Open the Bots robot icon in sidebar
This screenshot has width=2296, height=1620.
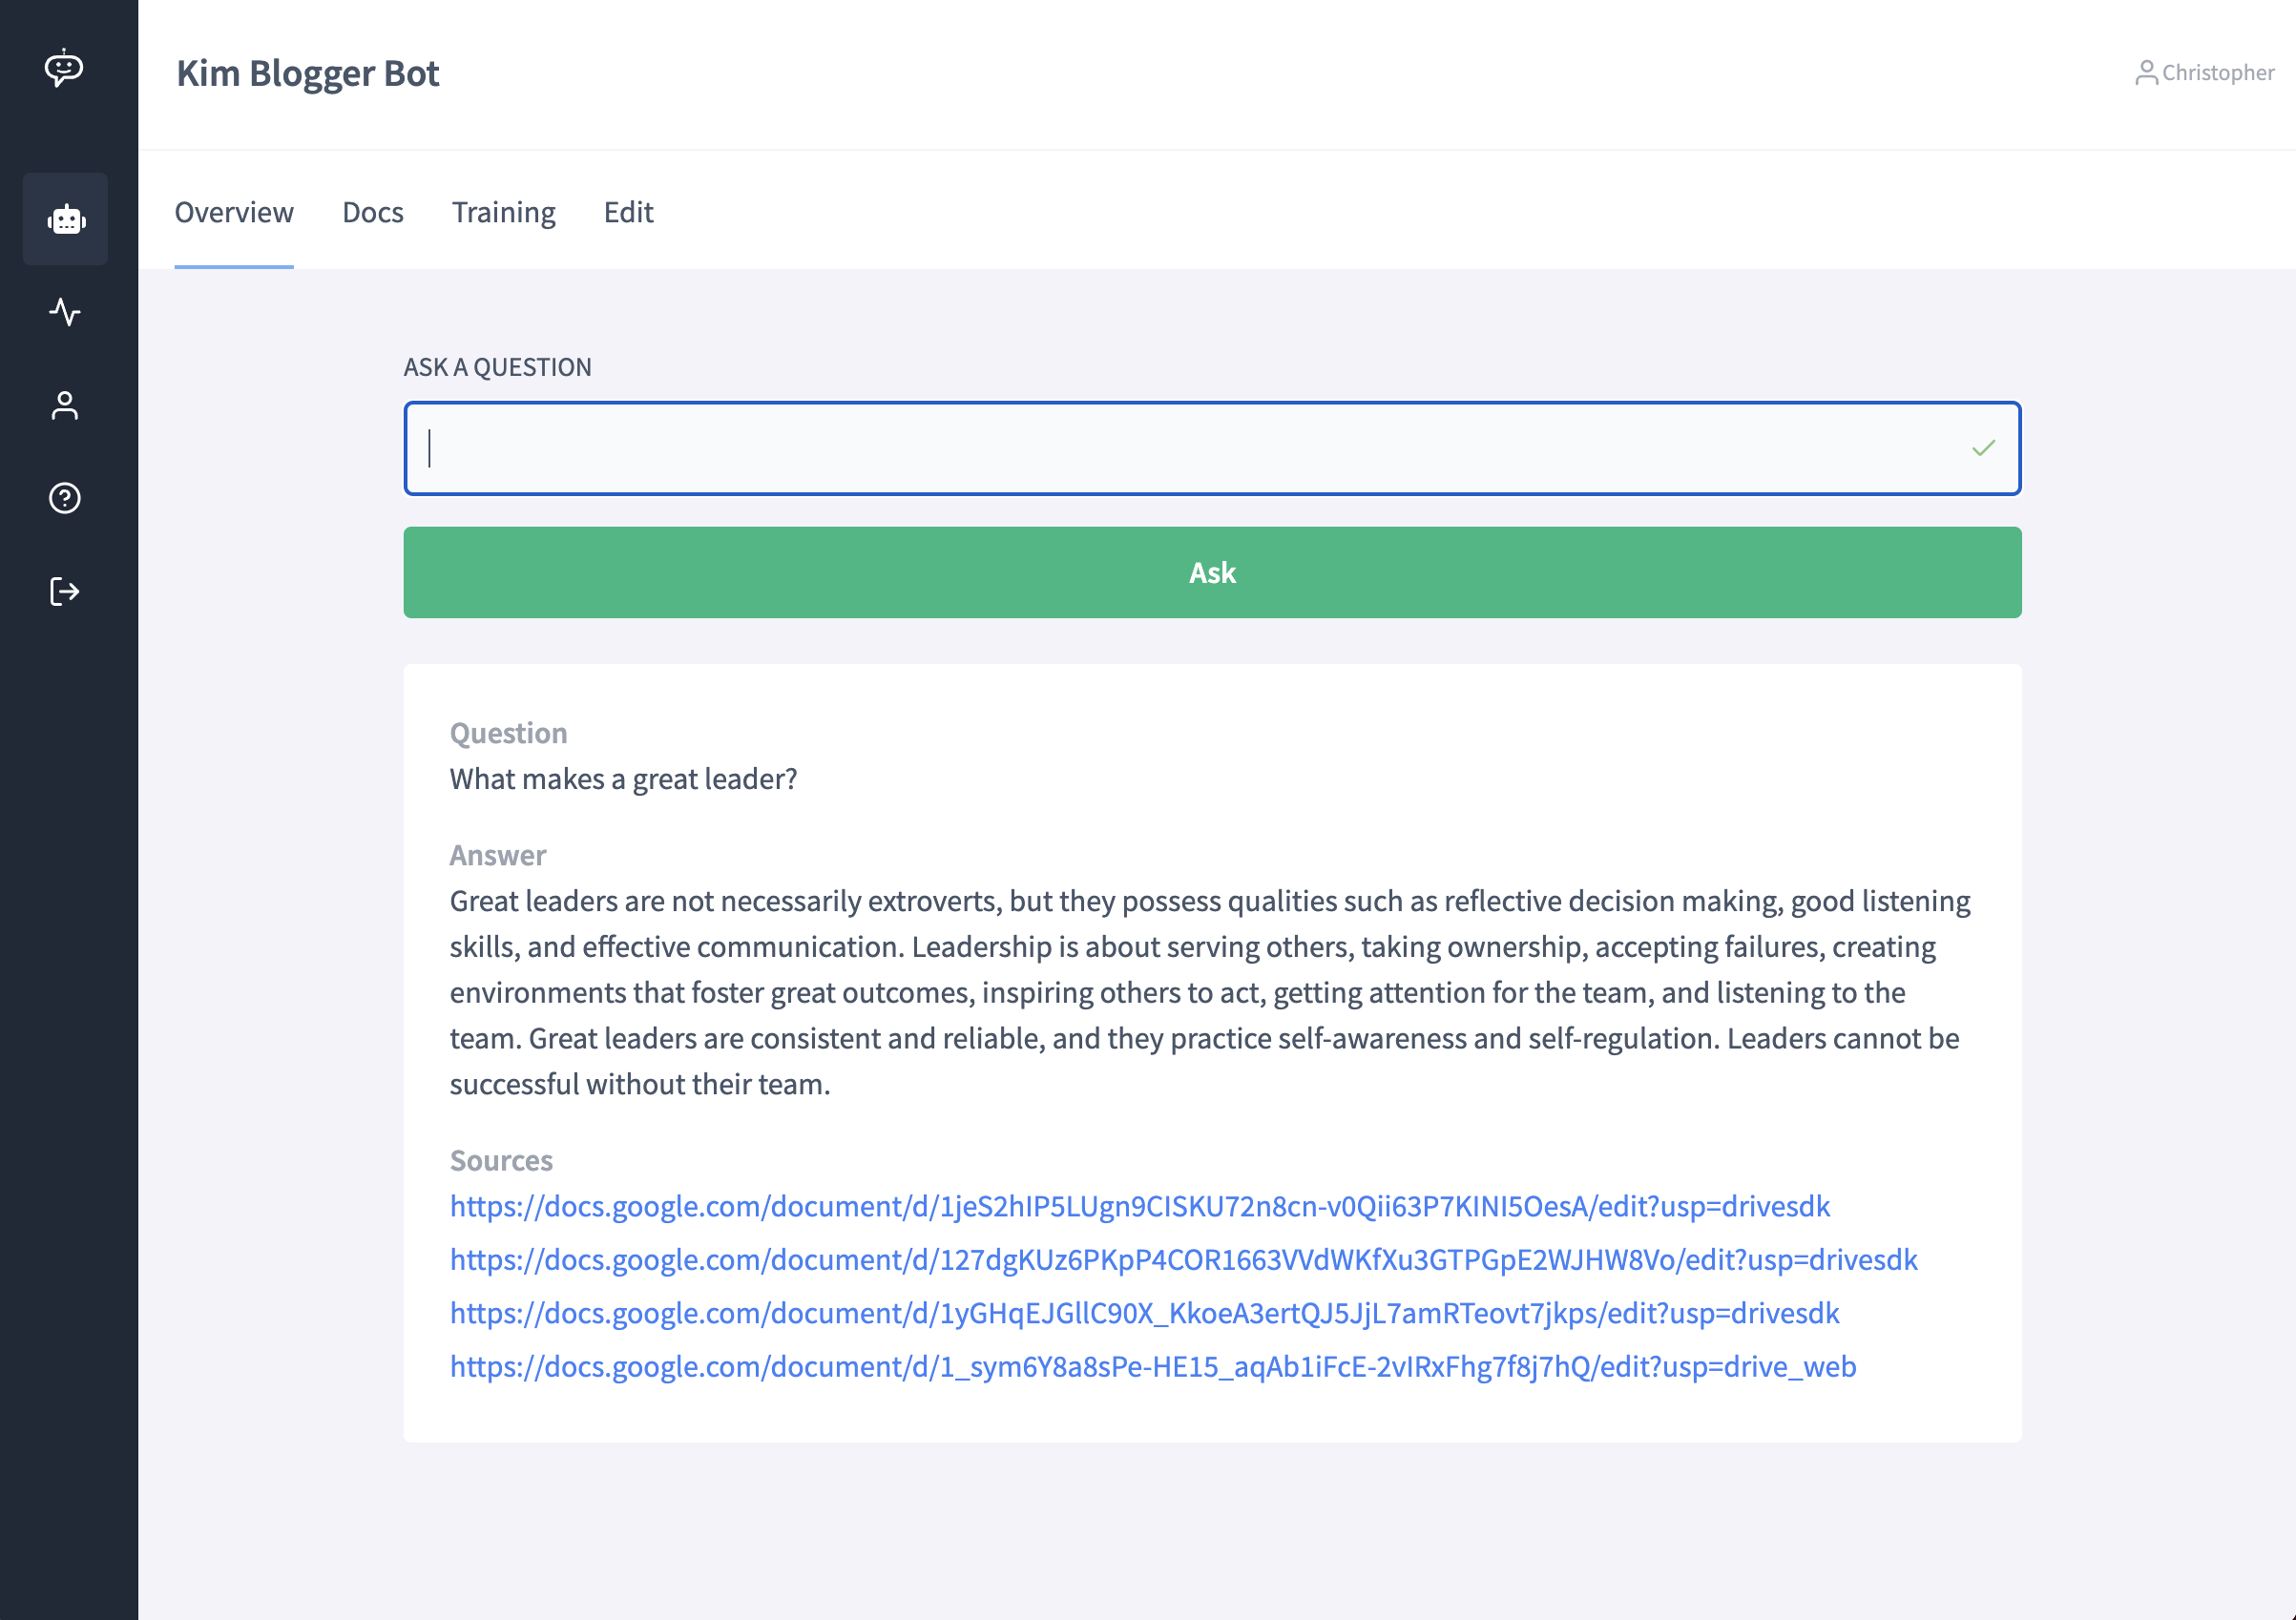pos(66,219)
